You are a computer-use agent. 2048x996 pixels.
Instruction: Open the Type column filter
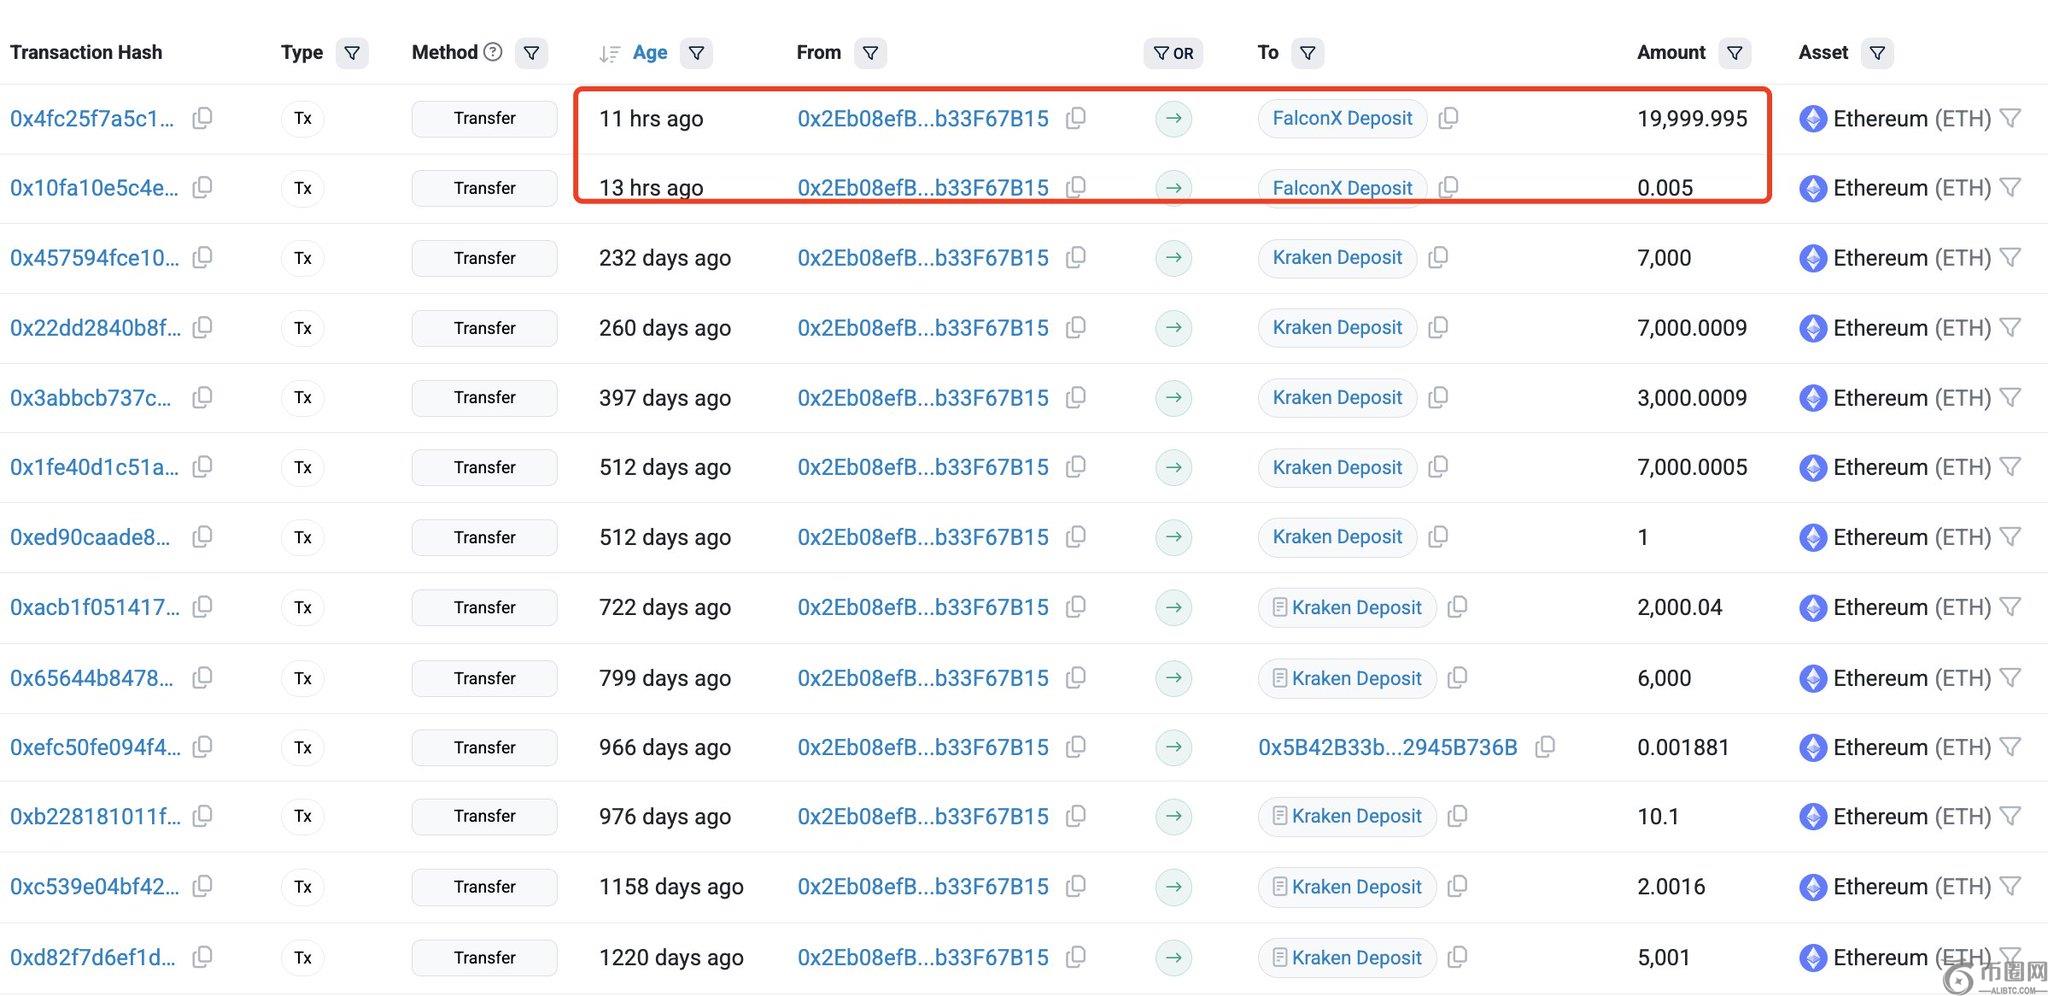click(x=352, y=53)
